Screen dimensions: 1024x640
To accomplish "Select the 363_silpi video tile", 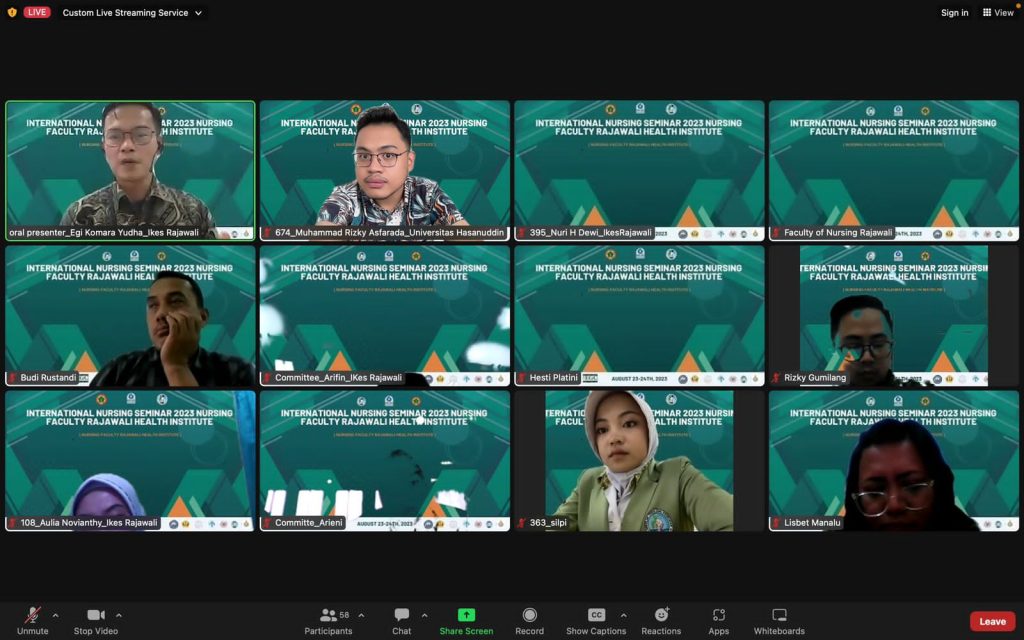I will [639, 460].
